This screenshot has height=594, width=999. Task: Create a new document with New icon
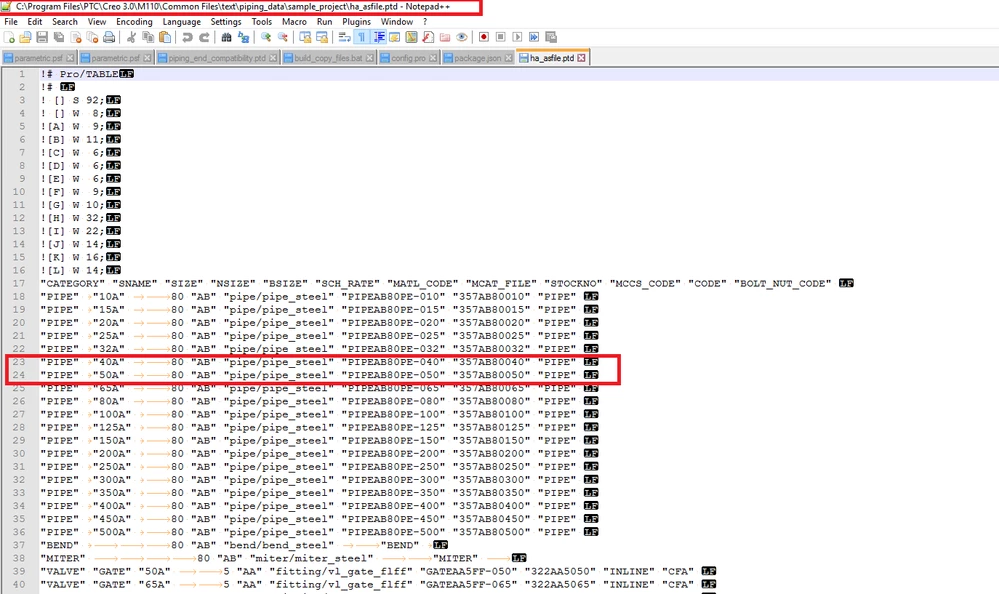tap(10, 37)
